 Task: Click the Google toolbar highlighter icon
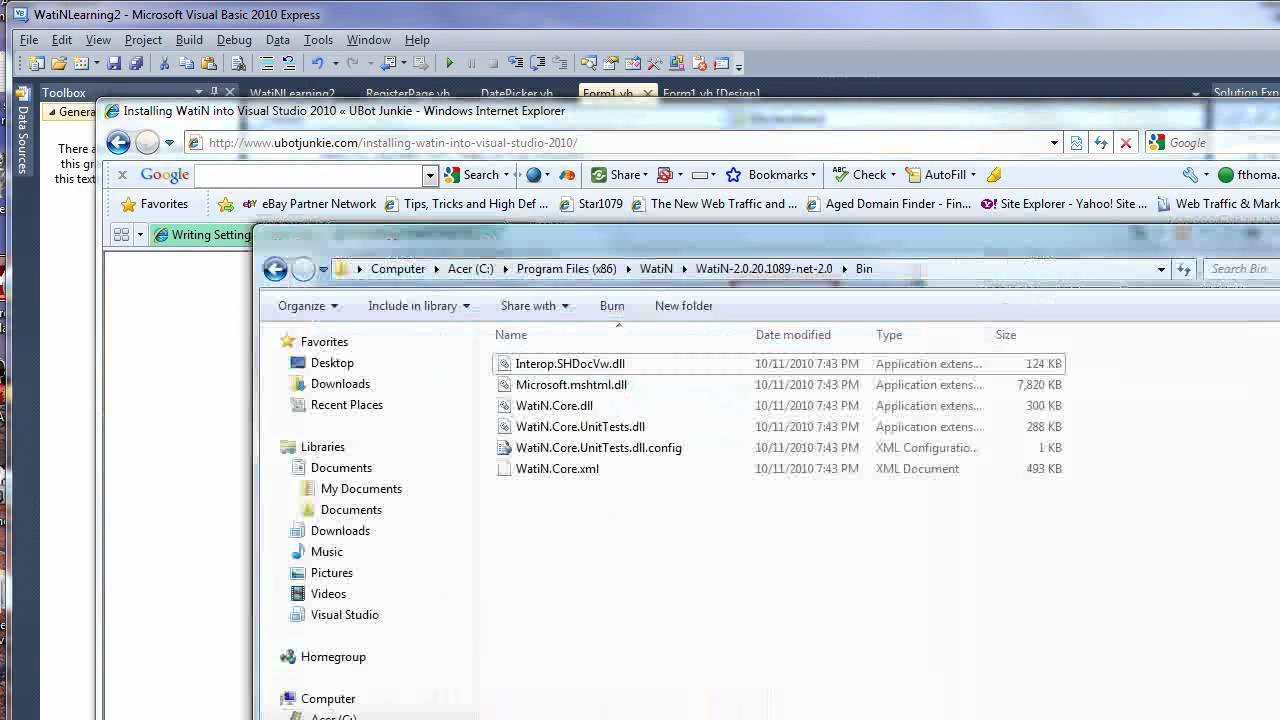994,175
